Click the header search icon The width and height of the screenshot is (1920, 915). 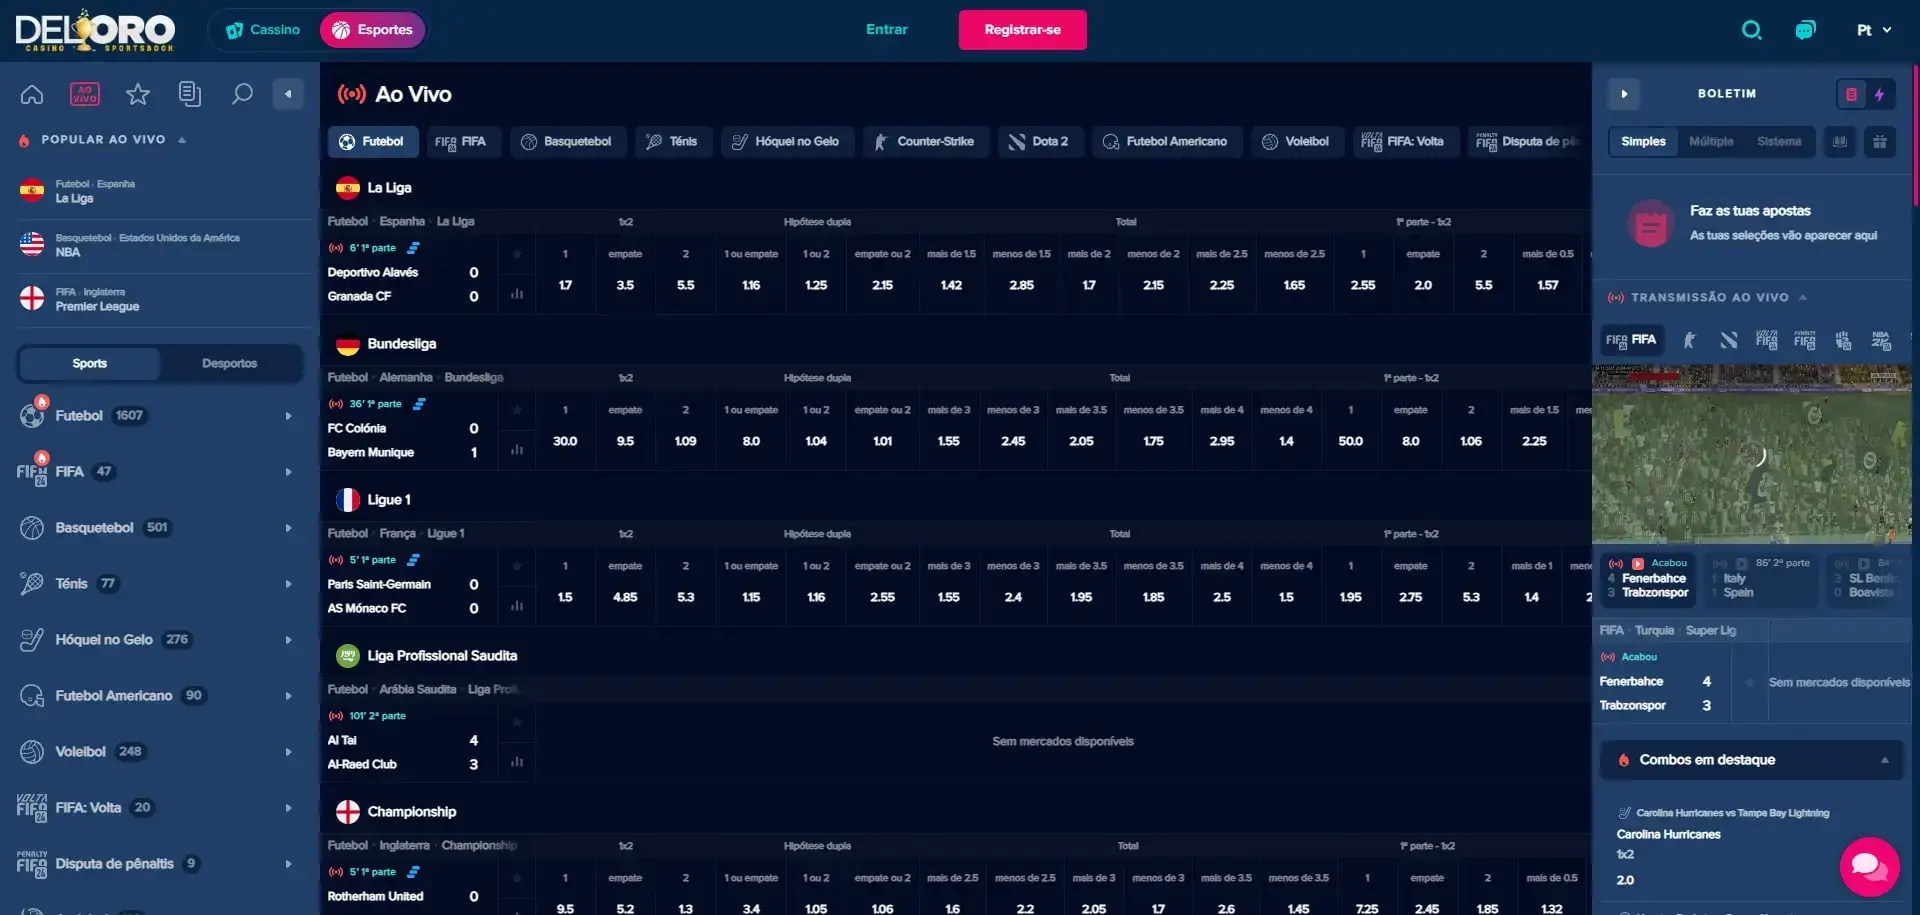click(1751, 30)
